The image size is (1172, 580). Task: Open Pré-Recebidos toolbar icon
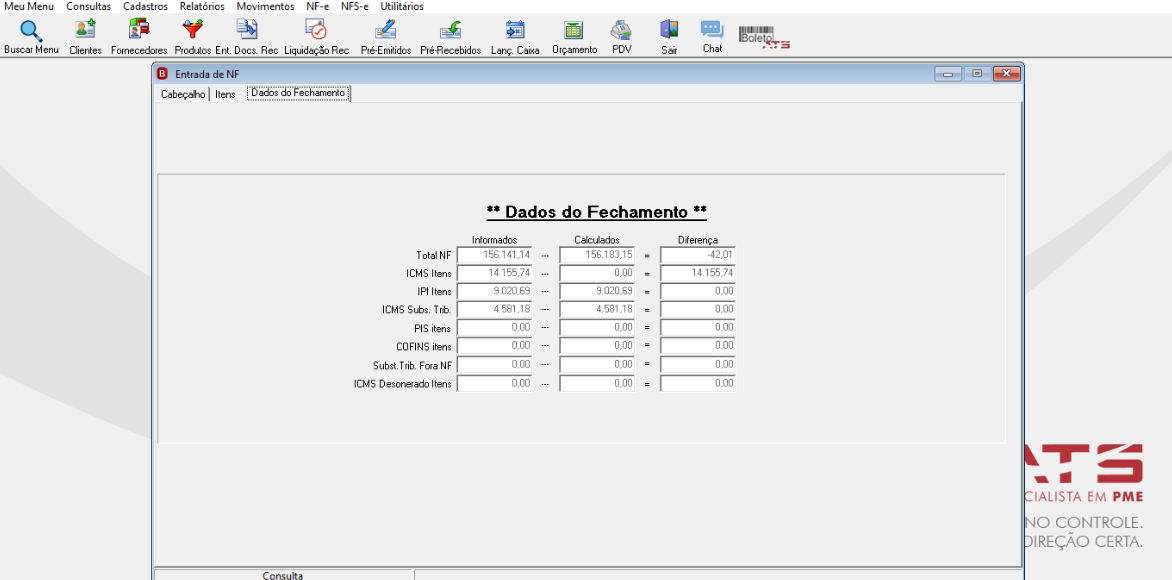tap(450, 37)
